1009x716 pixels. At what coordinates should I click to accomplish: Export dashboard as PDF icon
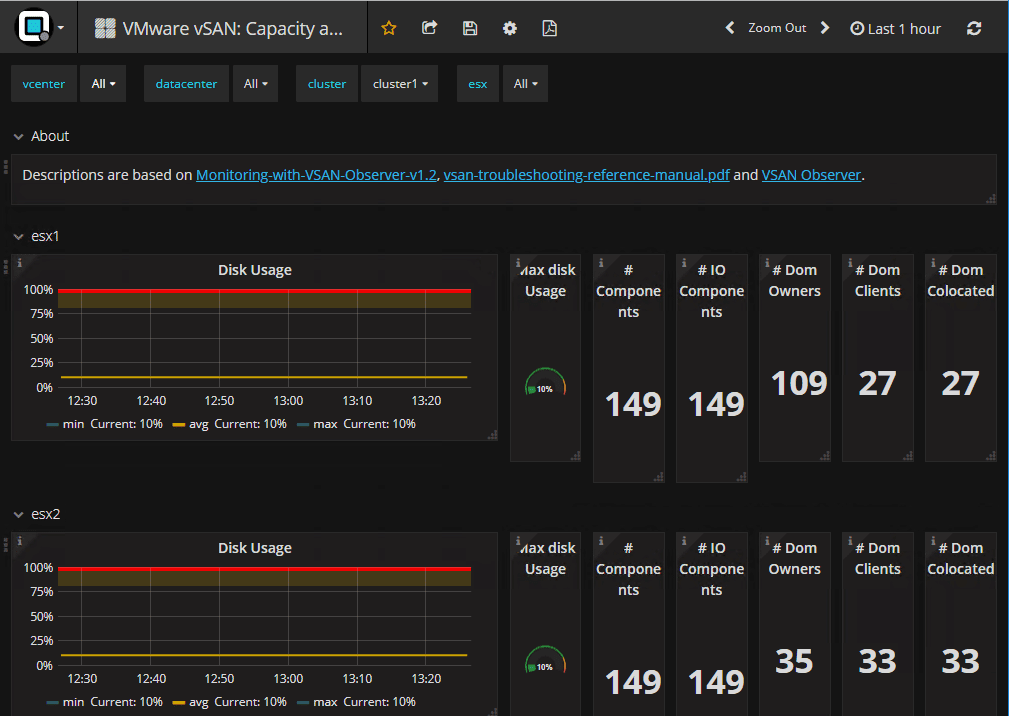[549, 28]
